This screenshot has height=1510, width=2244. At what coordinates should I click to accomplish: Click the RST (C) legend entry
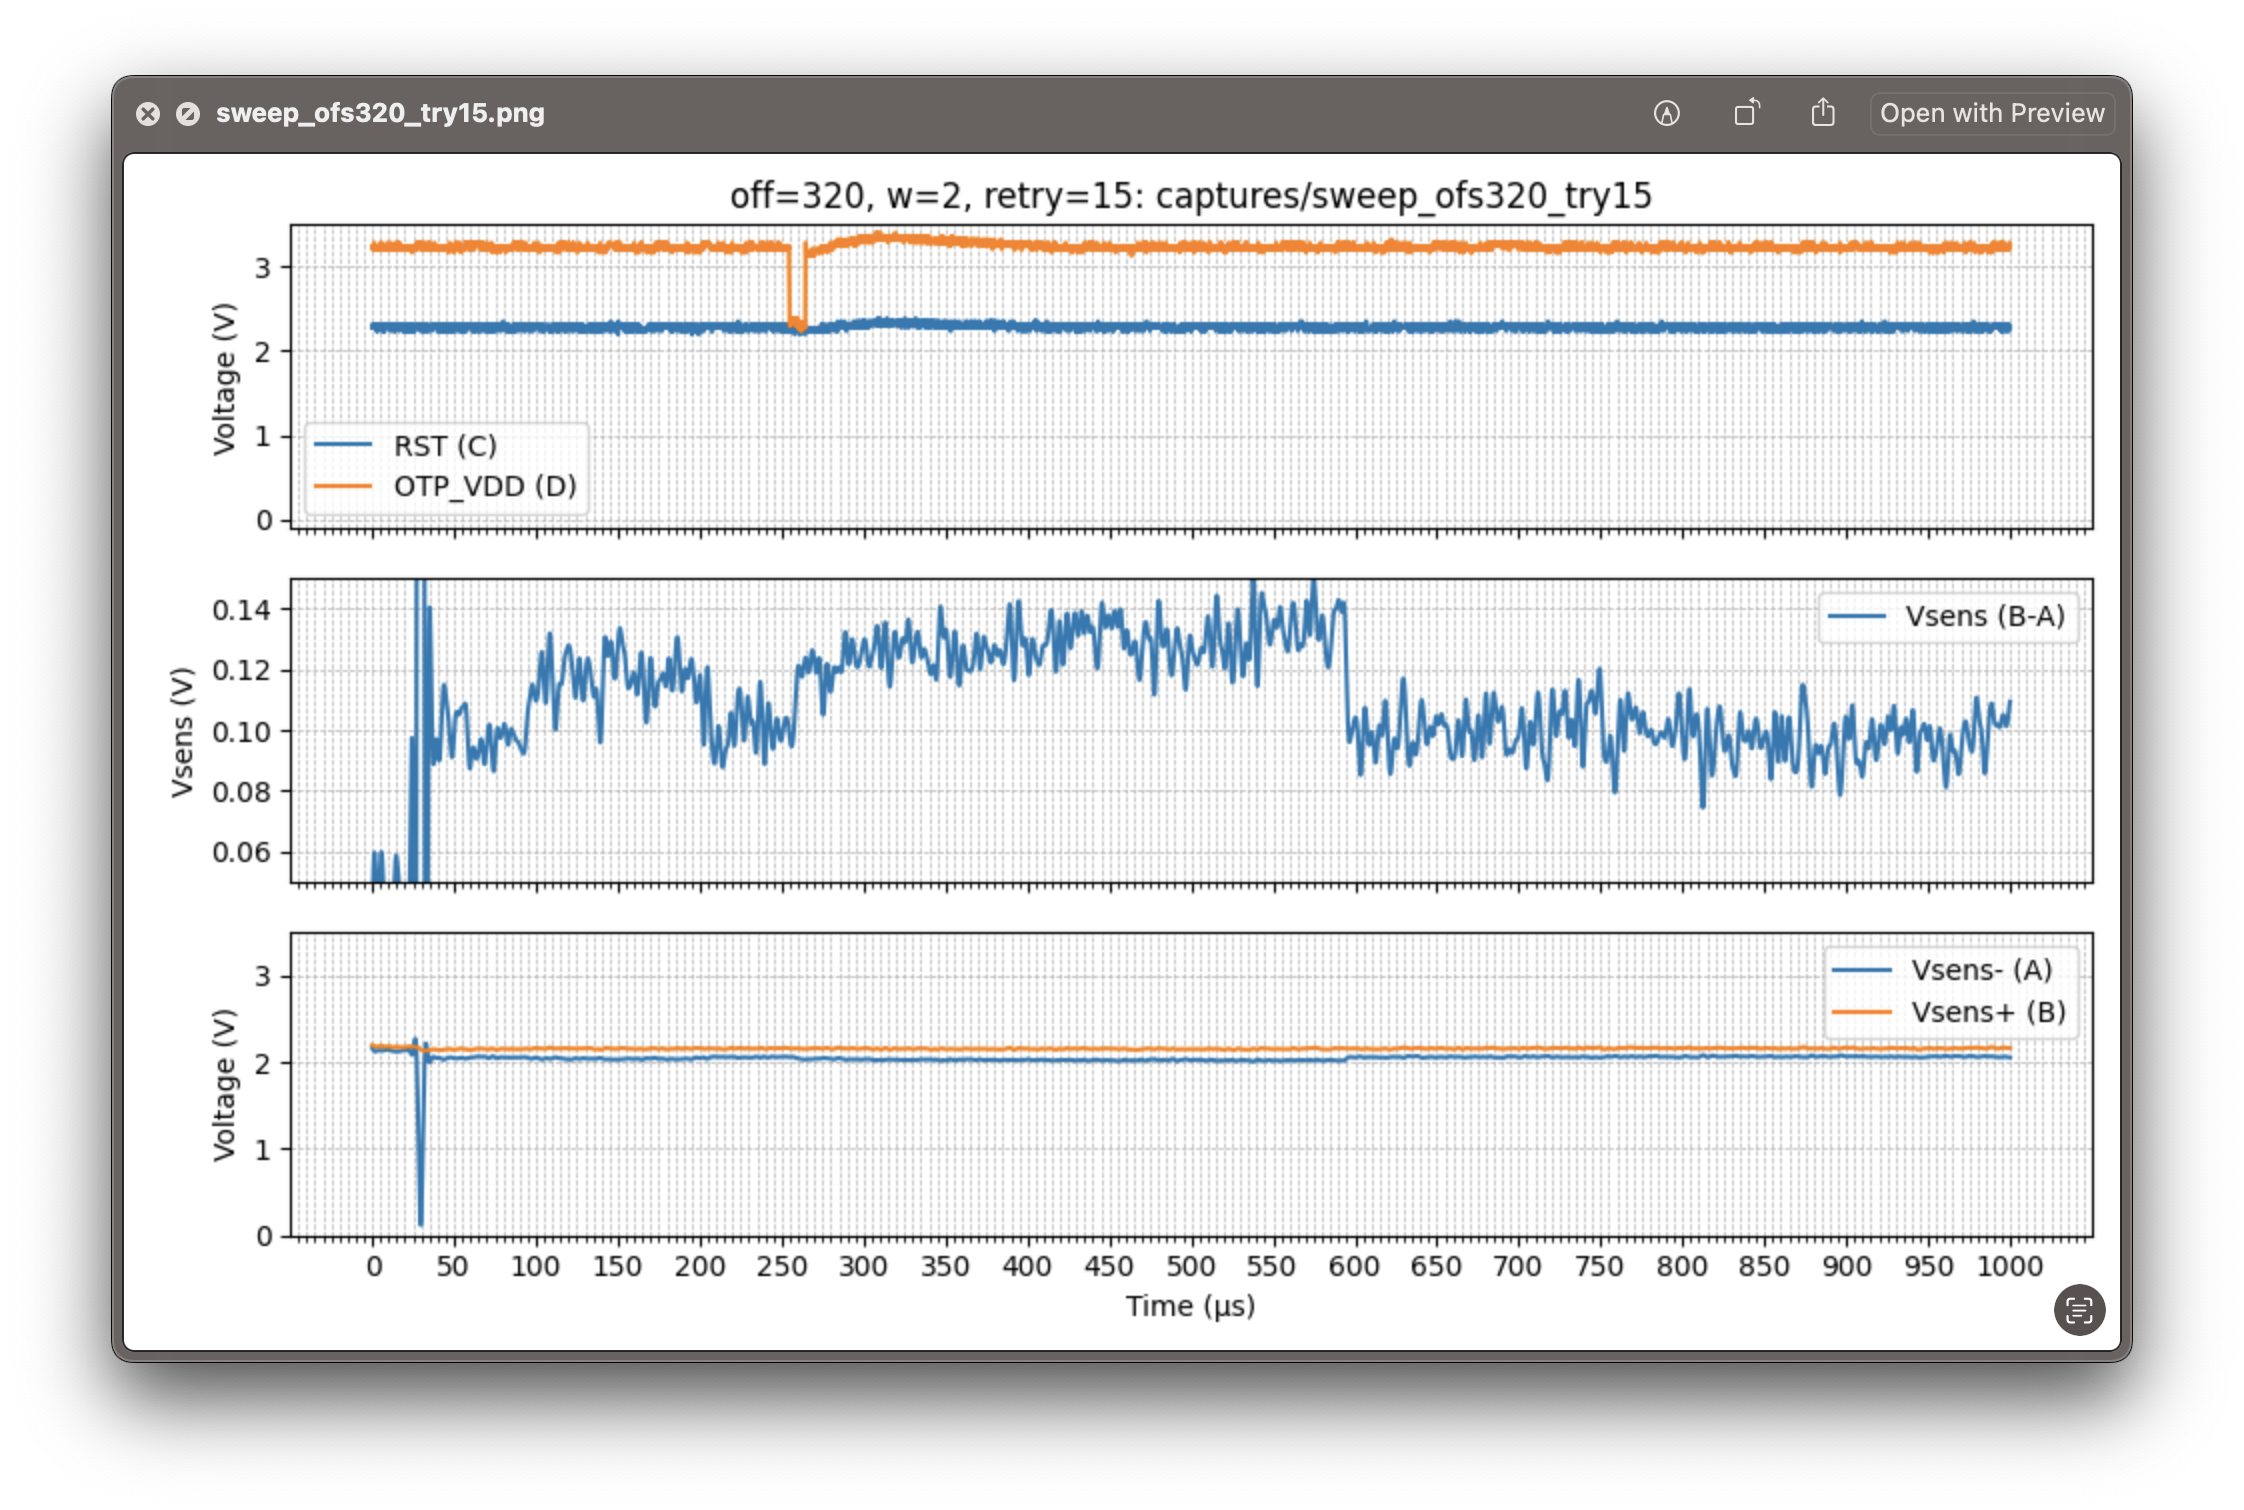click(x=445, y=446)
